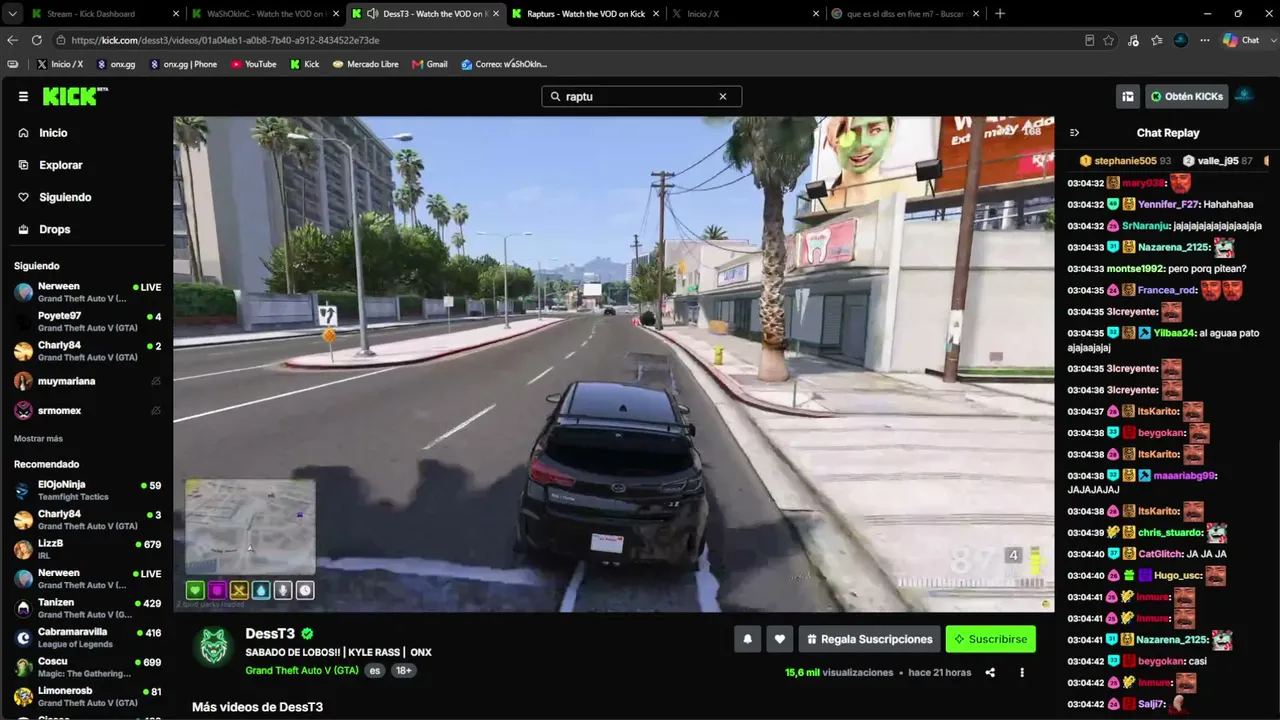Click srmomex avatar in sidebar
Image resolution: width=1280 pixels, height=720 pixels.
(23, 411)
